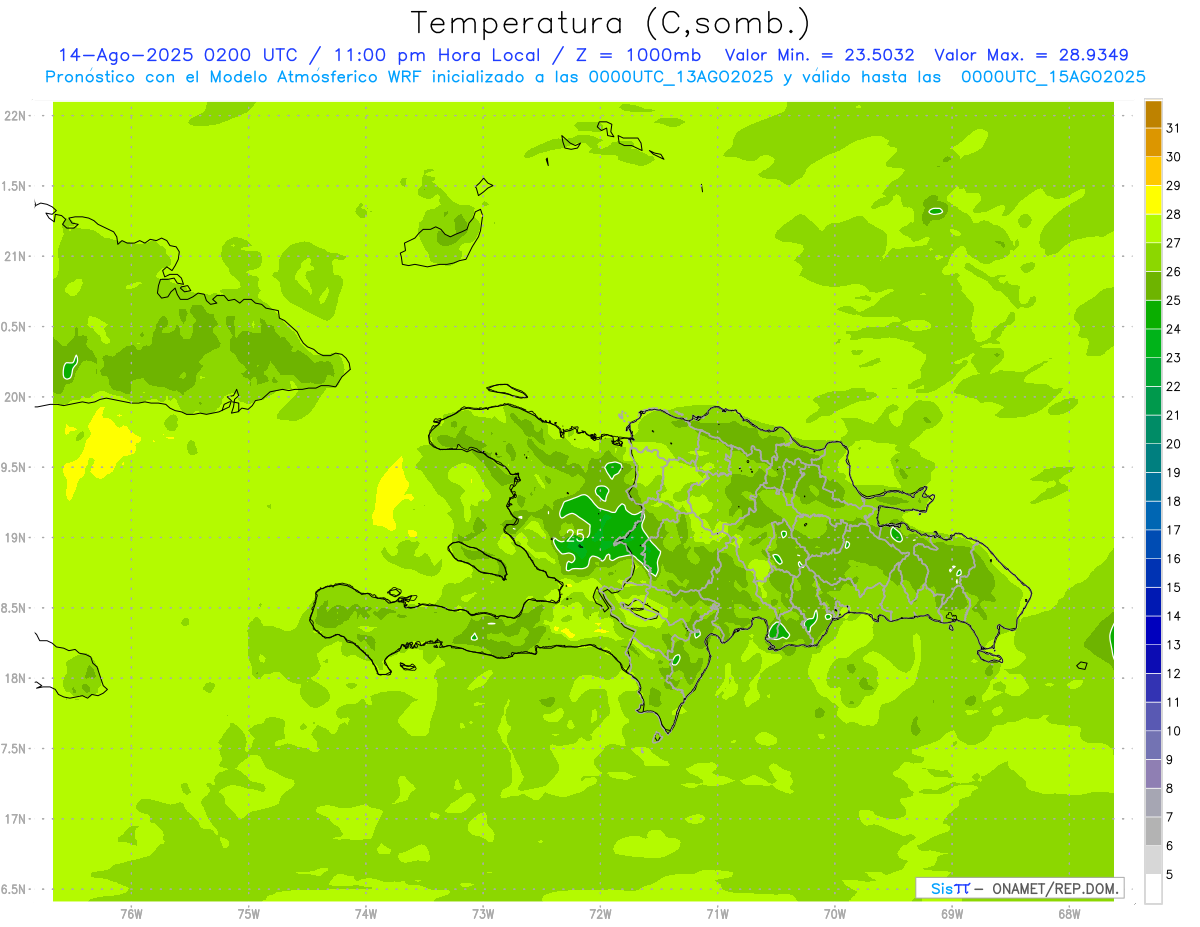Click the dark orange swatch above 31

click(x=1153, y=114)
